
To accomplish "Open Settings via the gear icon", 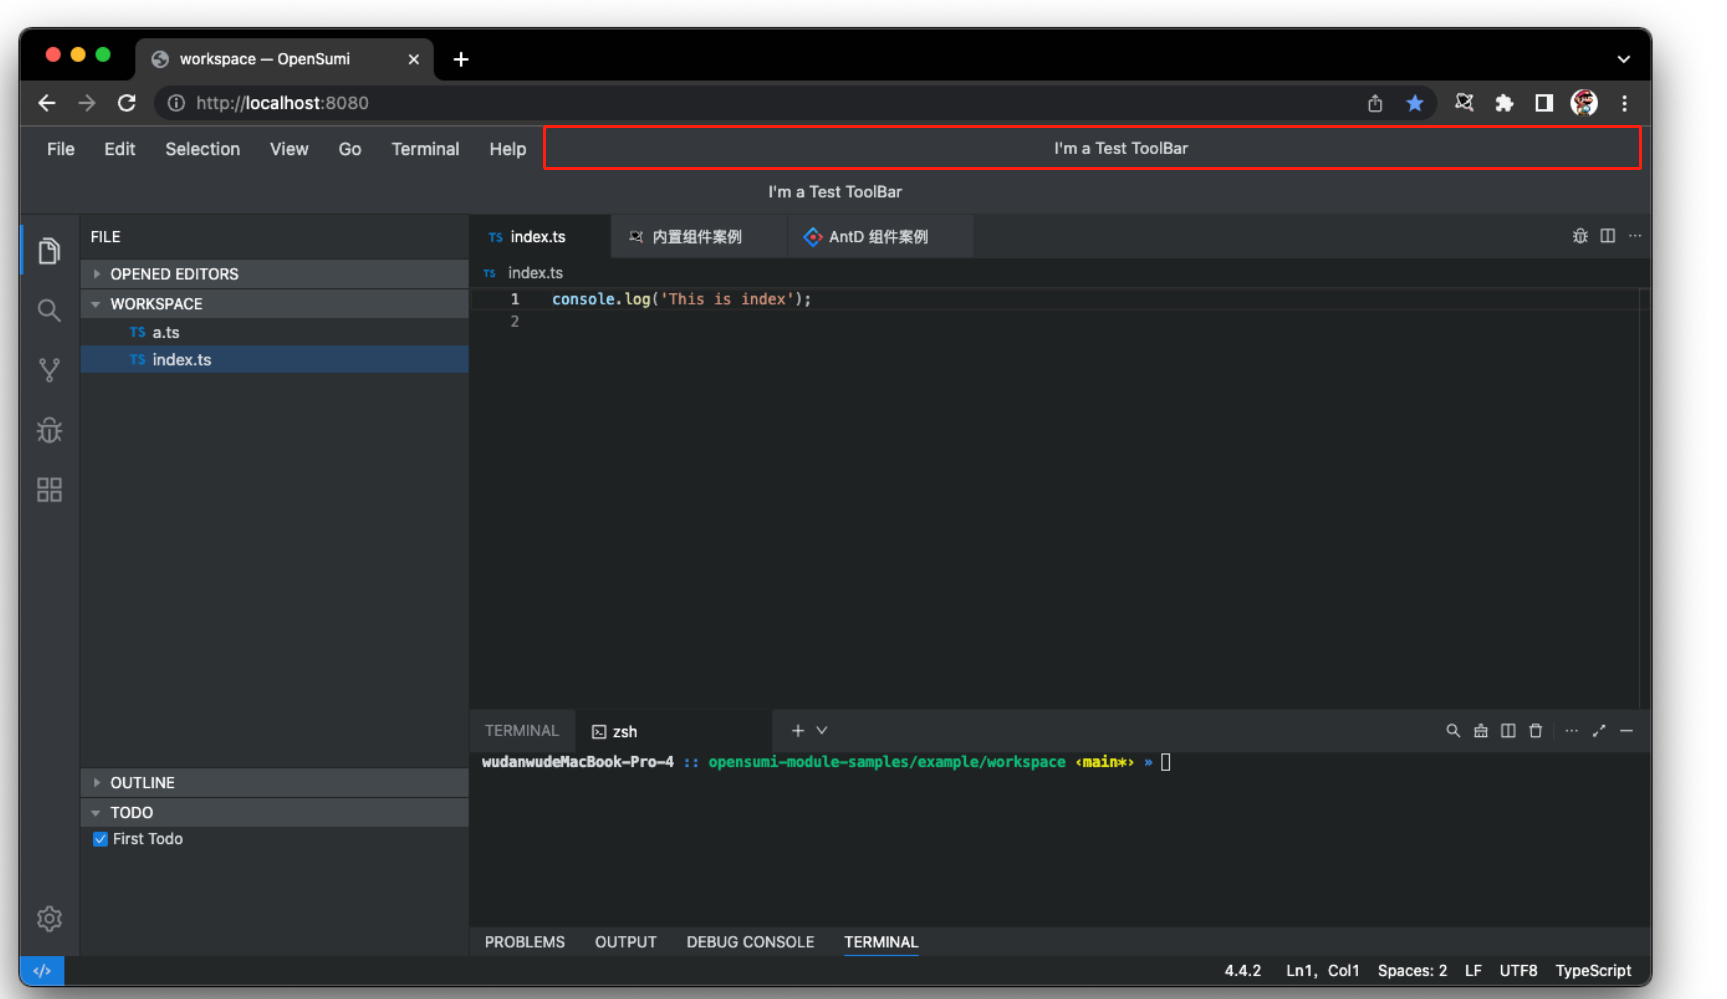I will coord(48,918).
